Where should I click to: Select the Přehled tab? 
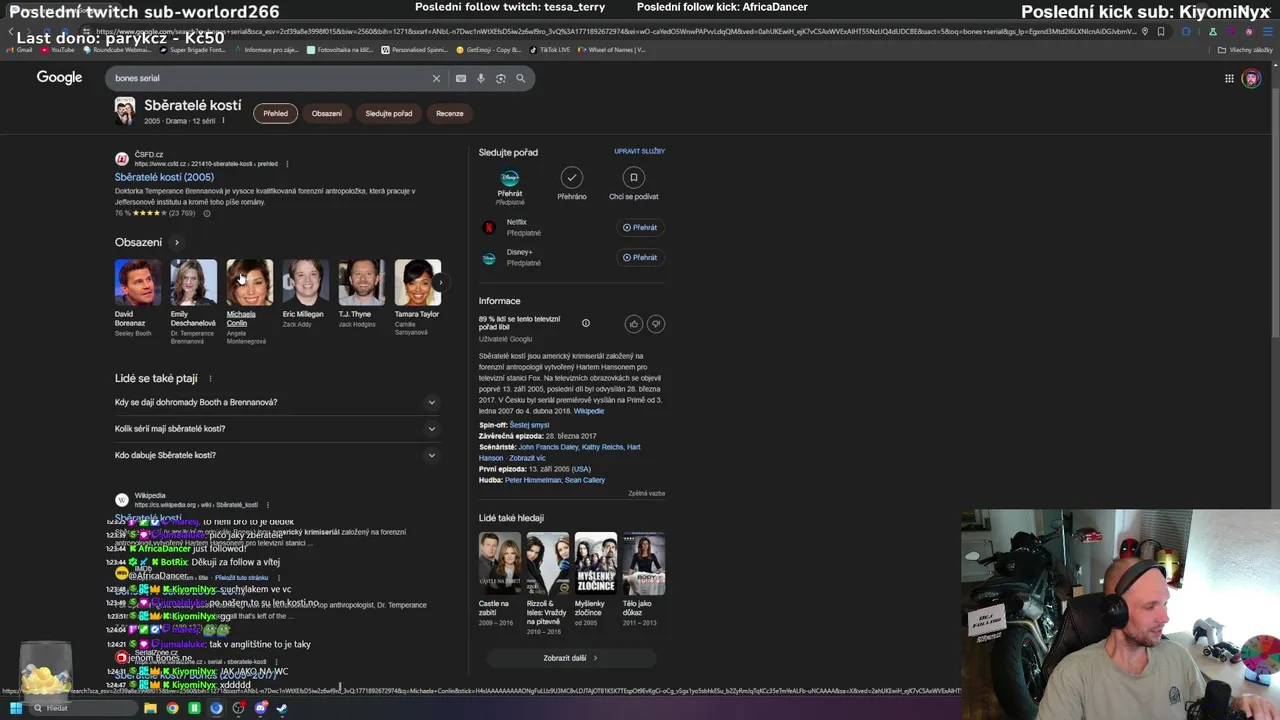(x=276, y=113)
